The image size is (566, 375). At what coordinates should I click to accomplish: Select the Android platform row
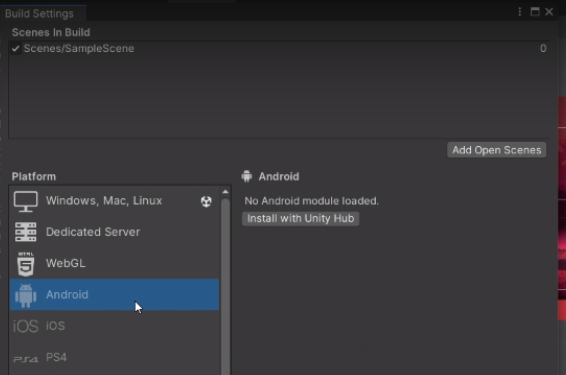pyautogui.click(x=114, y=295)
